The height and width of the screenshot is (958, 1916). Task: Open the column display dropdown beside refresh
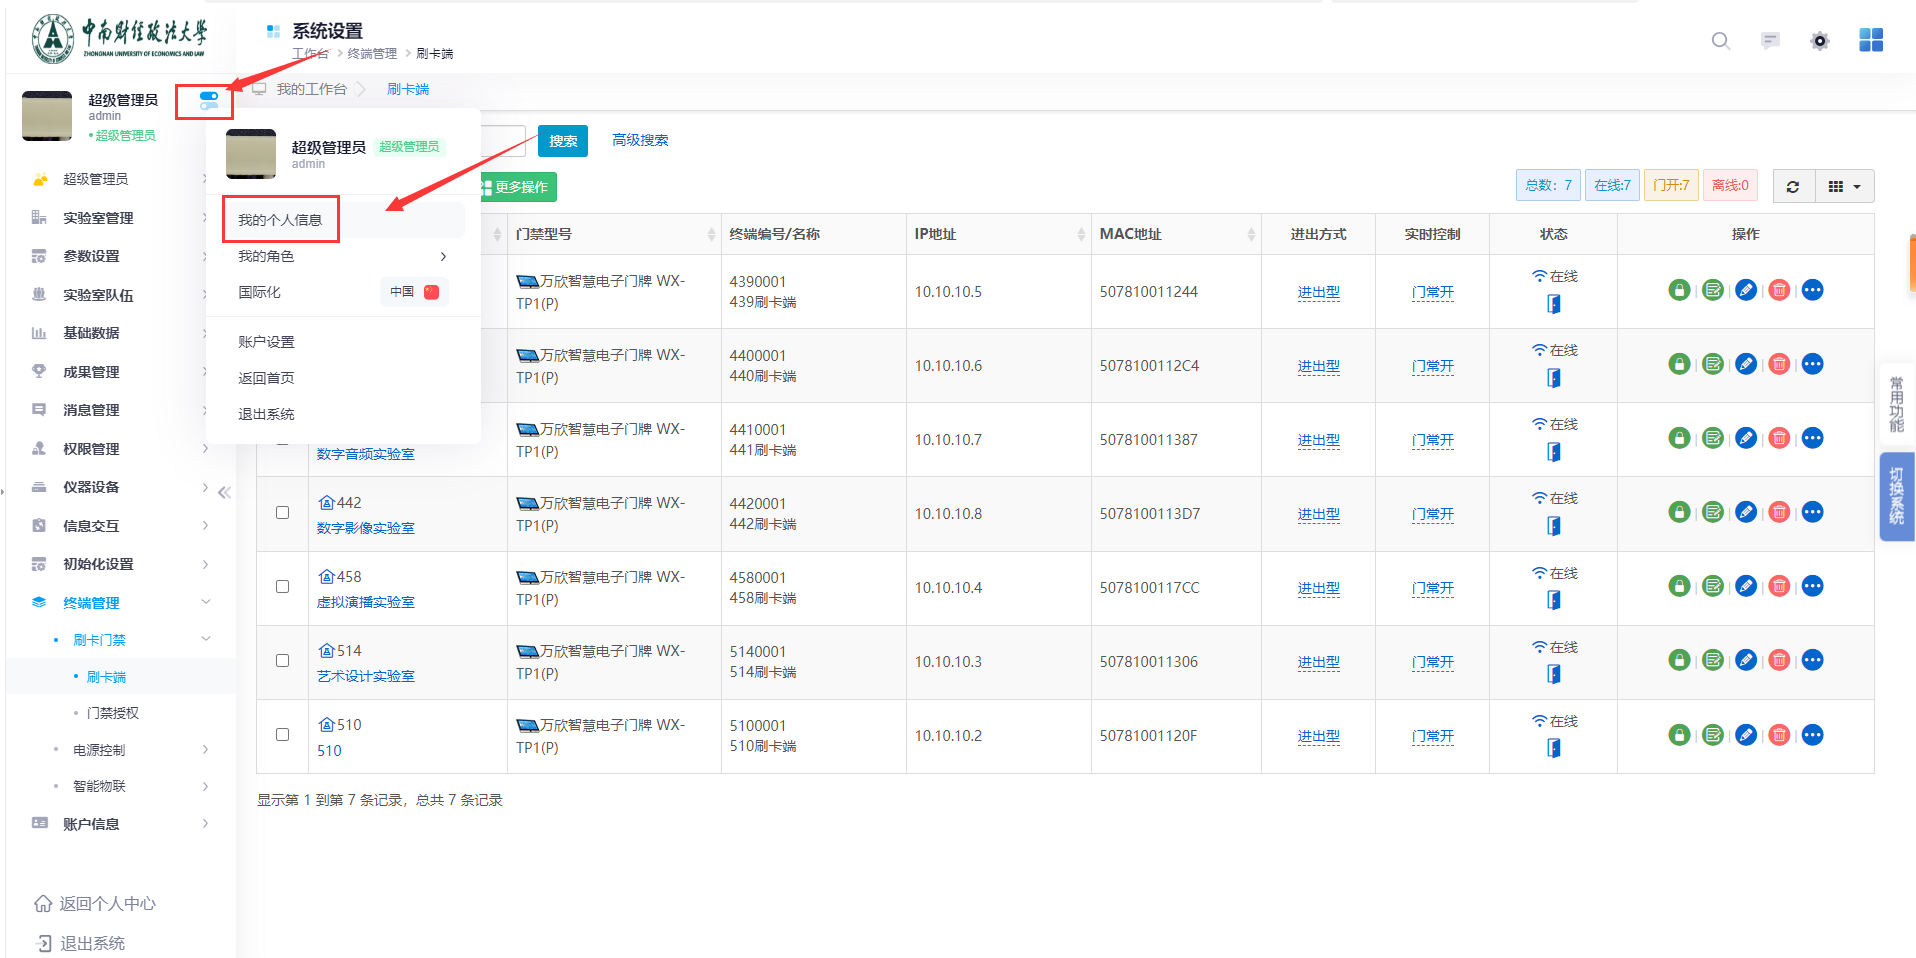point(1844,187)
